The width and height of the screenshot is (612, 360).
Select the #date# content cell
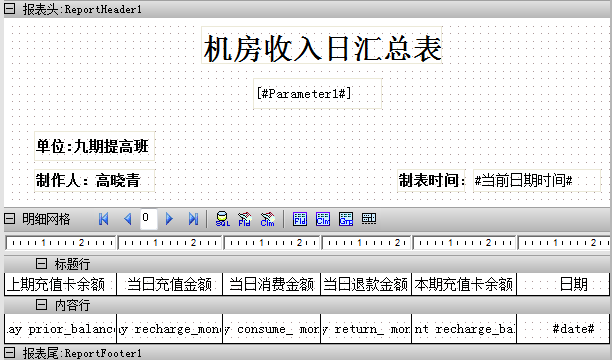(563, 329)
